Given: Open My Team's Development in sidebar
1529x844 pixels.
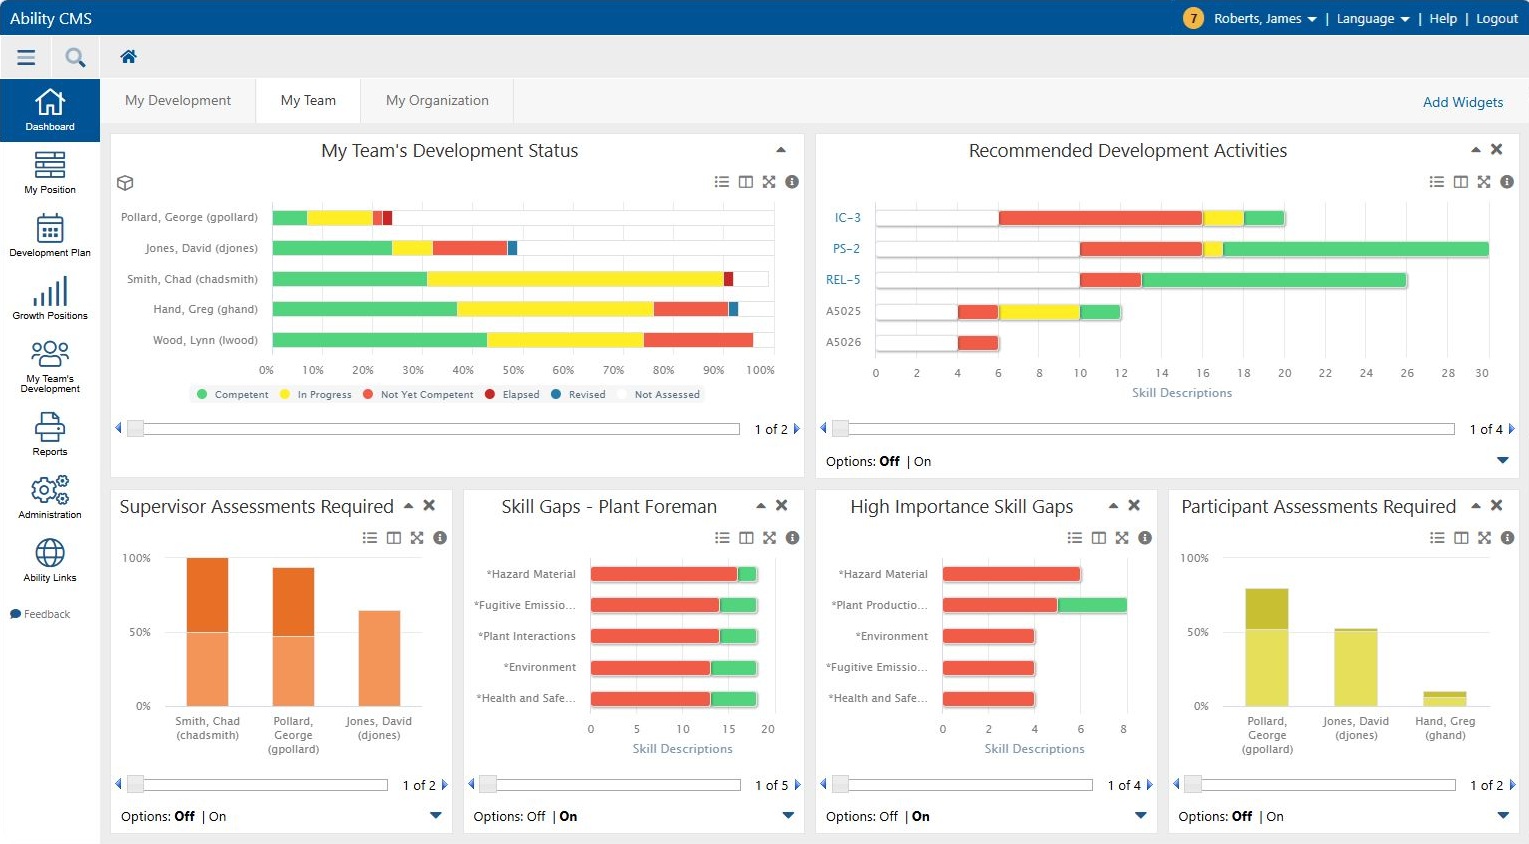Looking at the screenshot, I should [x=50, y=366].
